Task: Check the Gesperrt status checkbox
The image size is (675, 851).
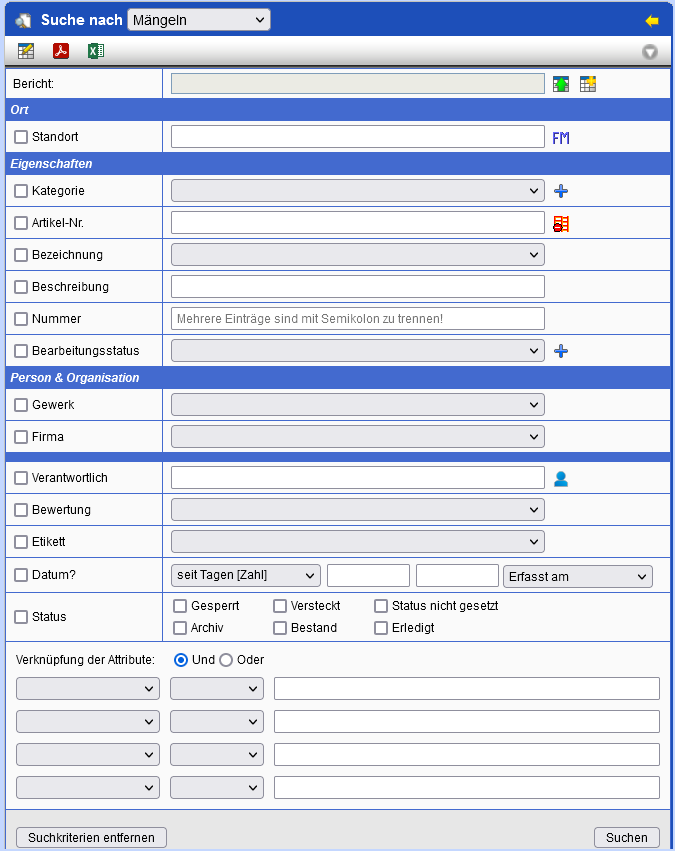Action: point(180,606)
